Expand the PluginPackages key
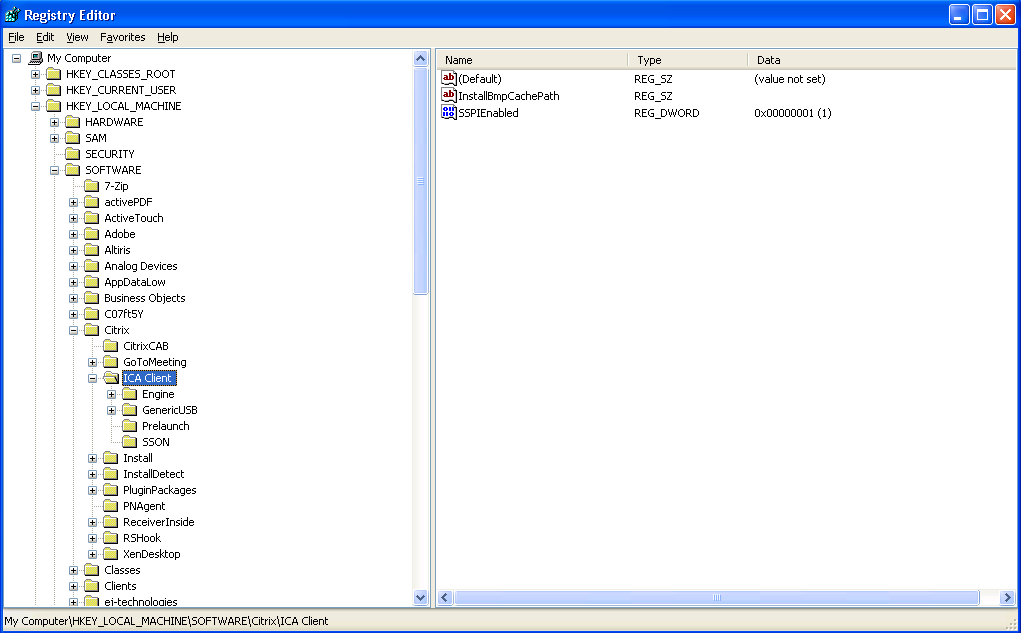 click(92, 490)
